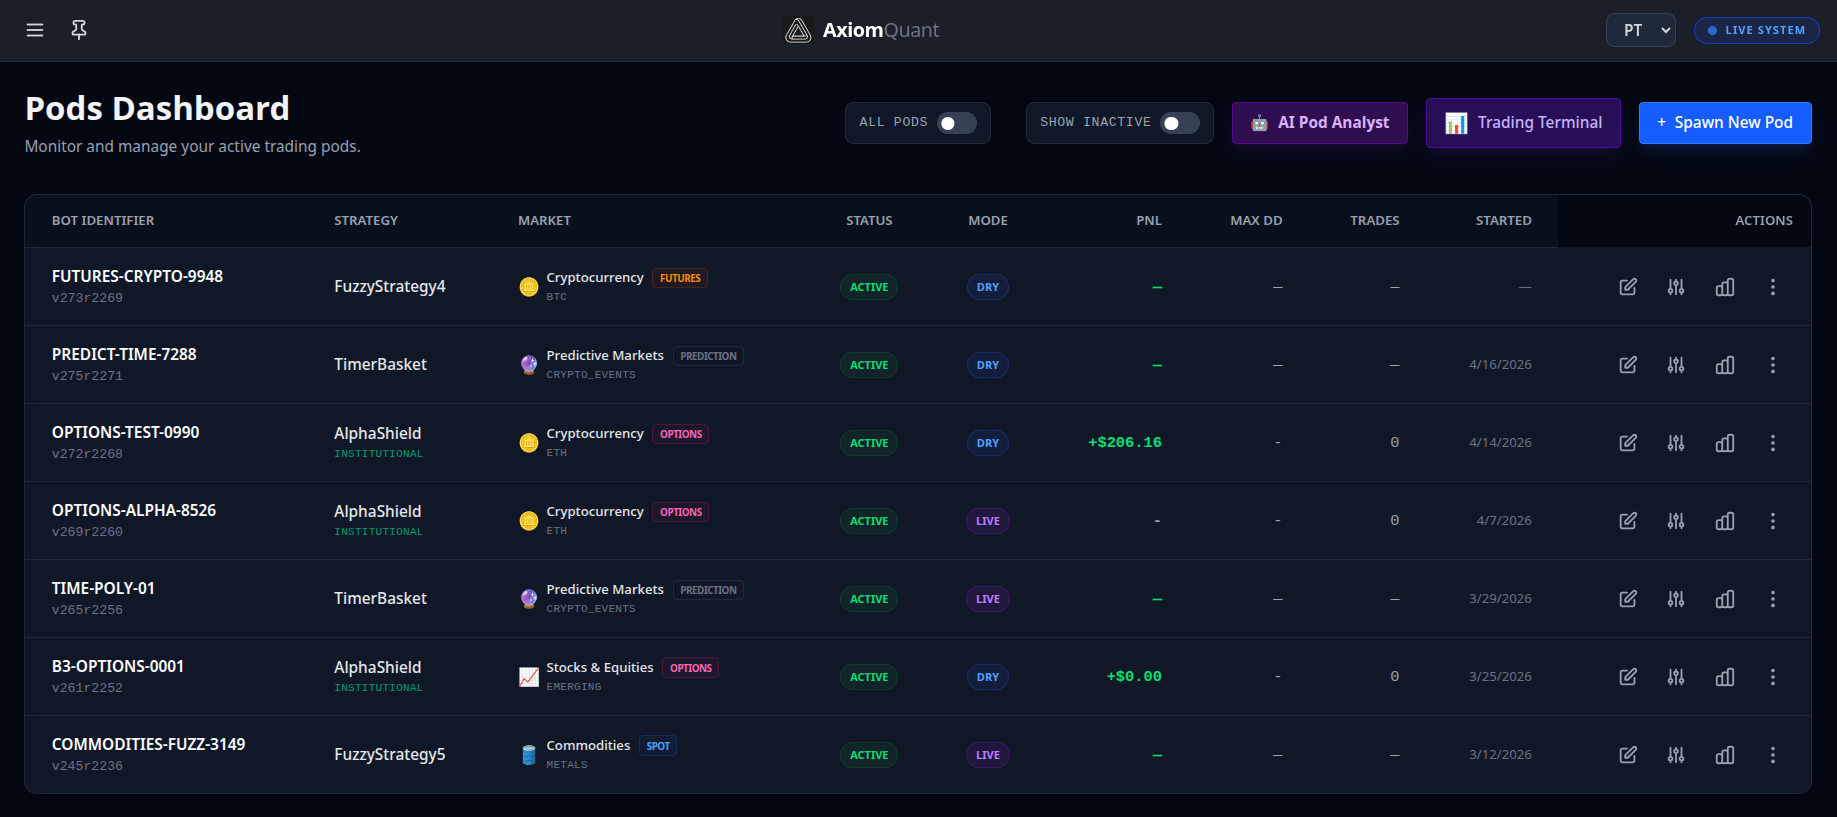Viewport: 1837px width, 817px height.
Task: Open more options for OPTIONS-TEST-0990
Action: click(x=1773, y=443)
